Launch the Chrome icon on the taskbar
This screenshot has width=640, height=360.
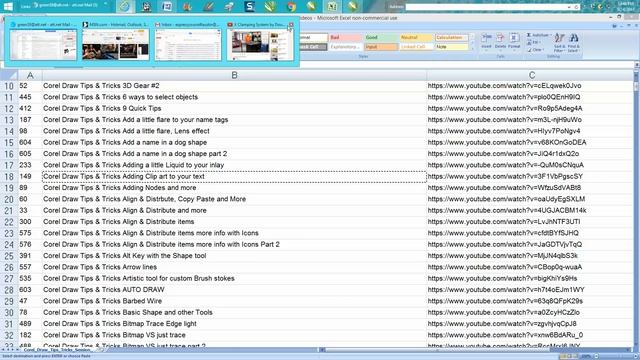[x=291, y=6]
